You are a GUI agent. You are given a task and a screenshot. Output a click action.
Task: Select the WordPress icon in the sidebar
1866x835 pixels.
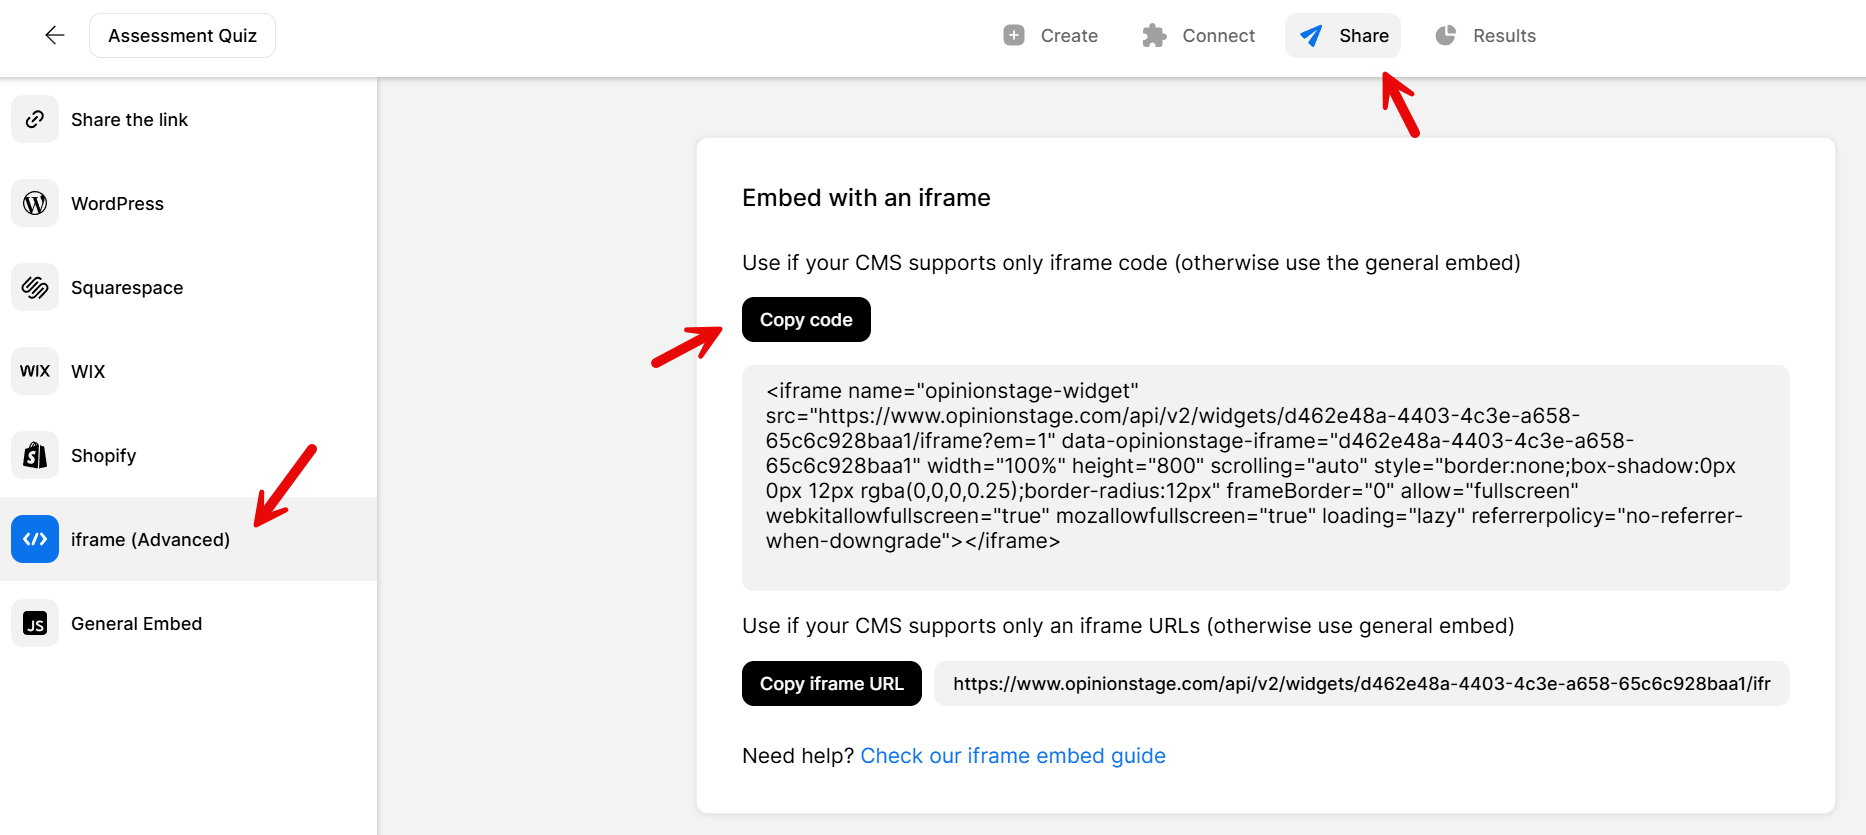35,203
